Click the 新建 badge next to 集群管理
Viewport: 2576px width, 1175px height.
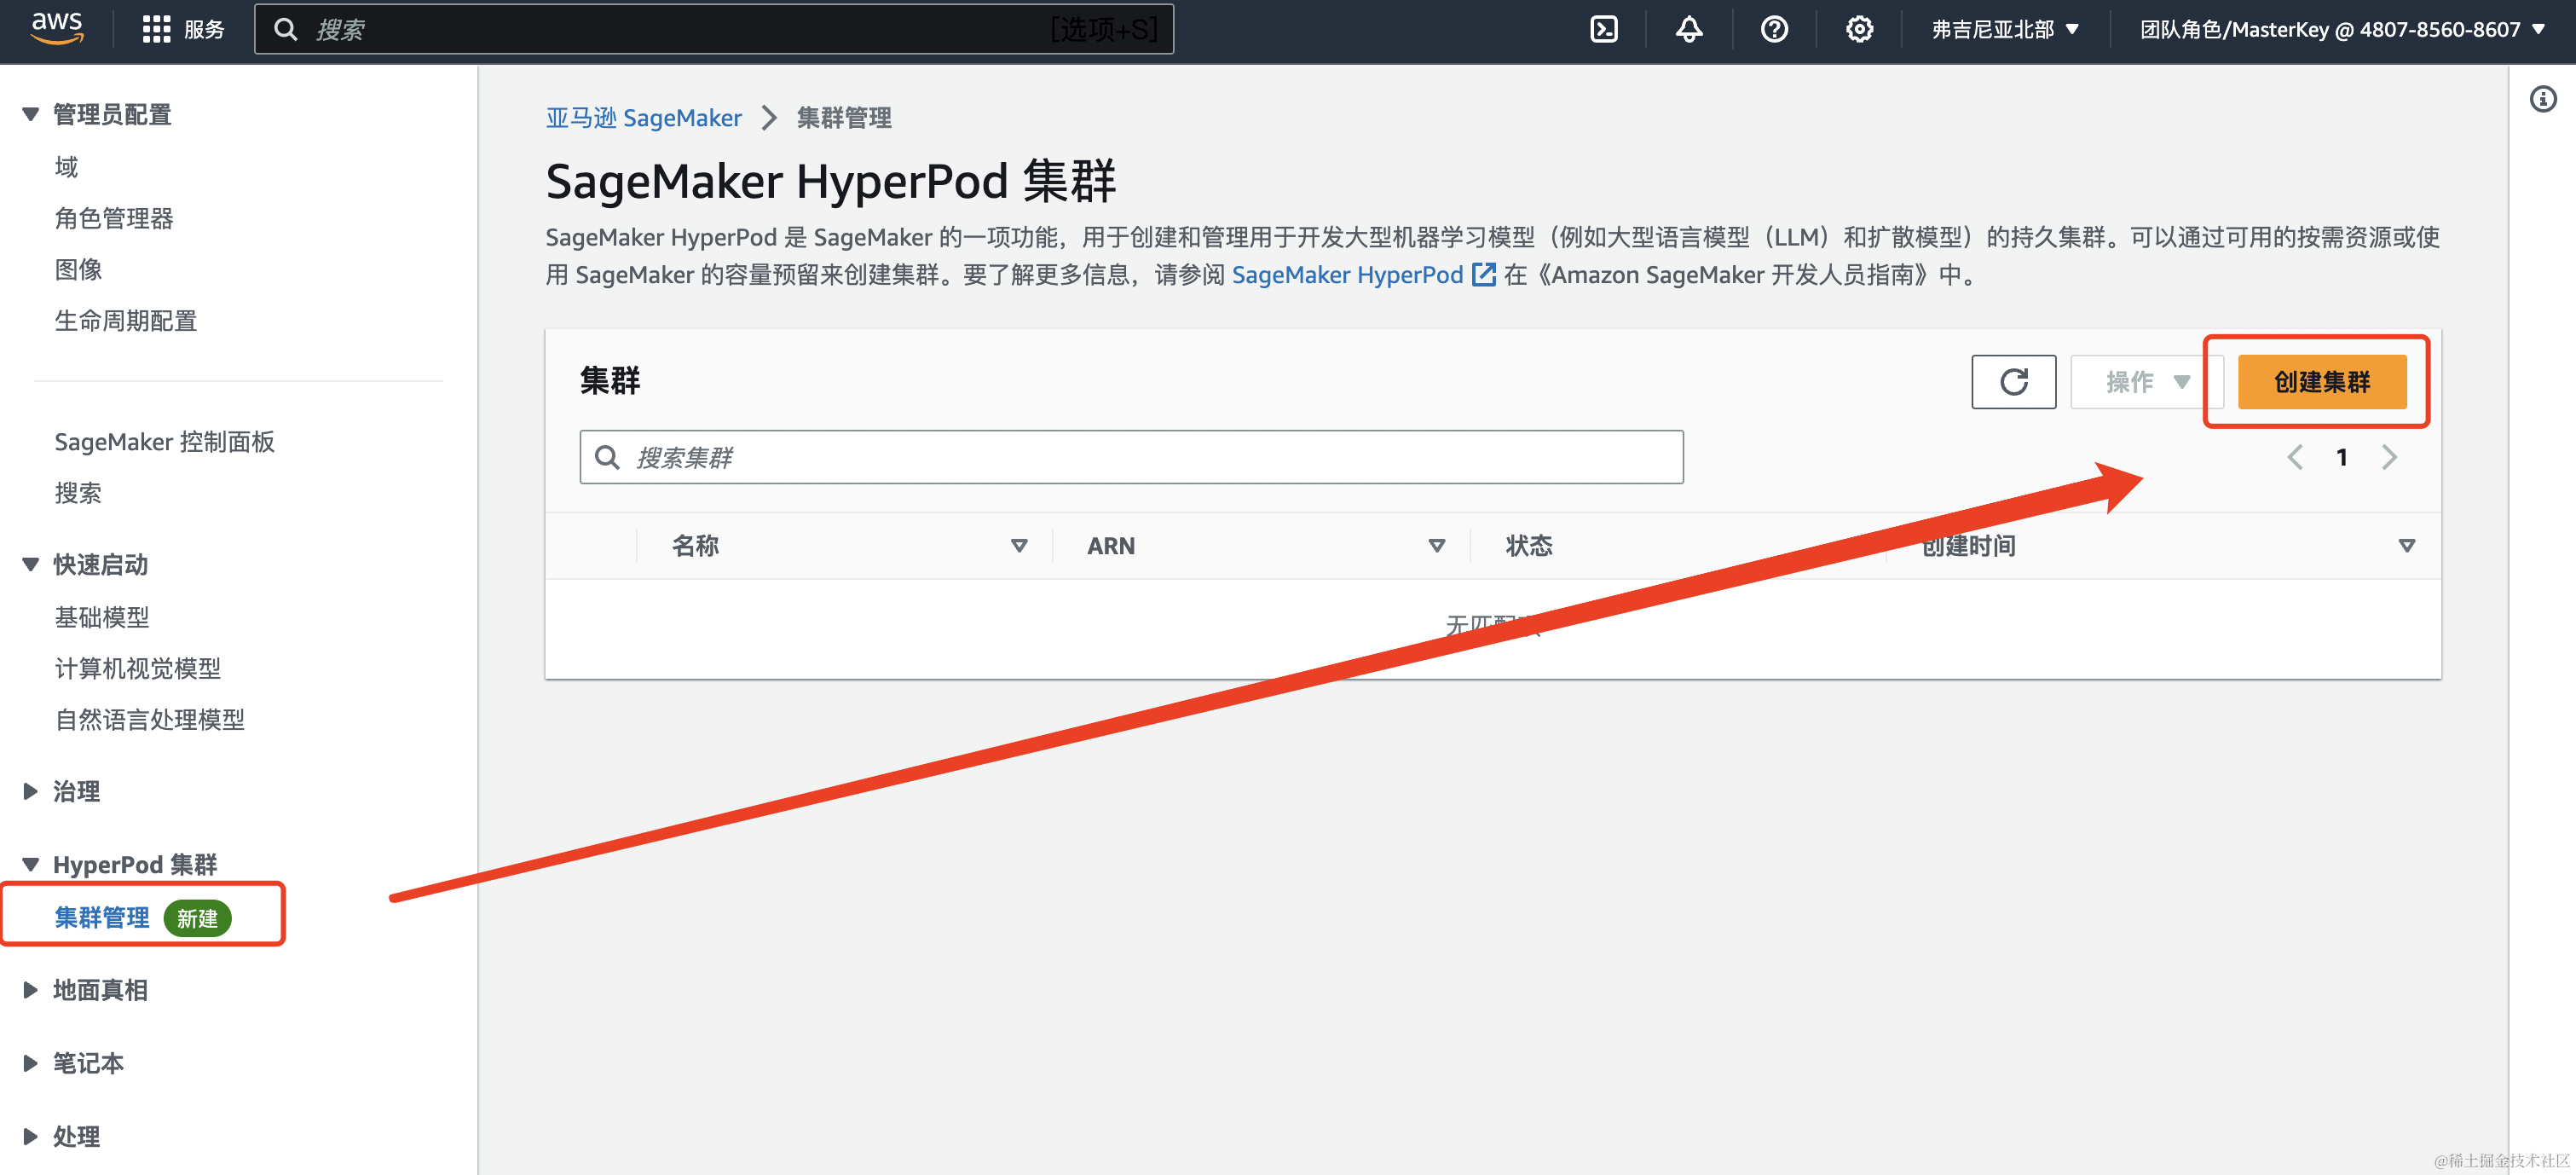pos(197,918)
